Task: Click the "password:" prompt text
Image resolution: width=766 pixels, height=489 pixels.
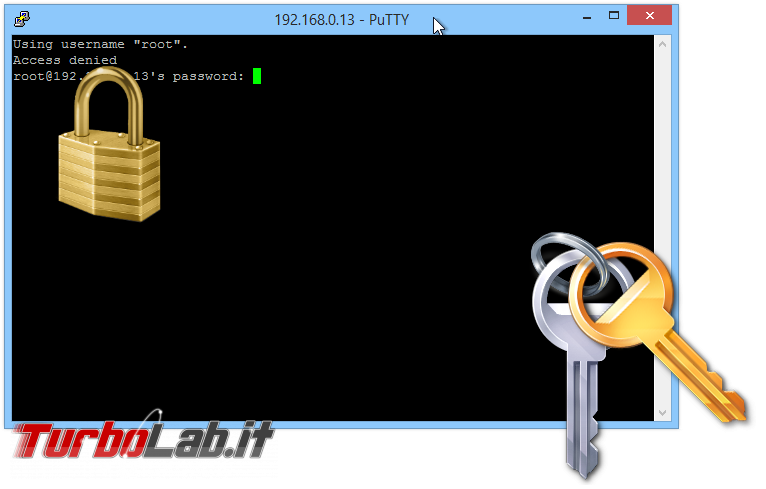Action: point(208,76)
